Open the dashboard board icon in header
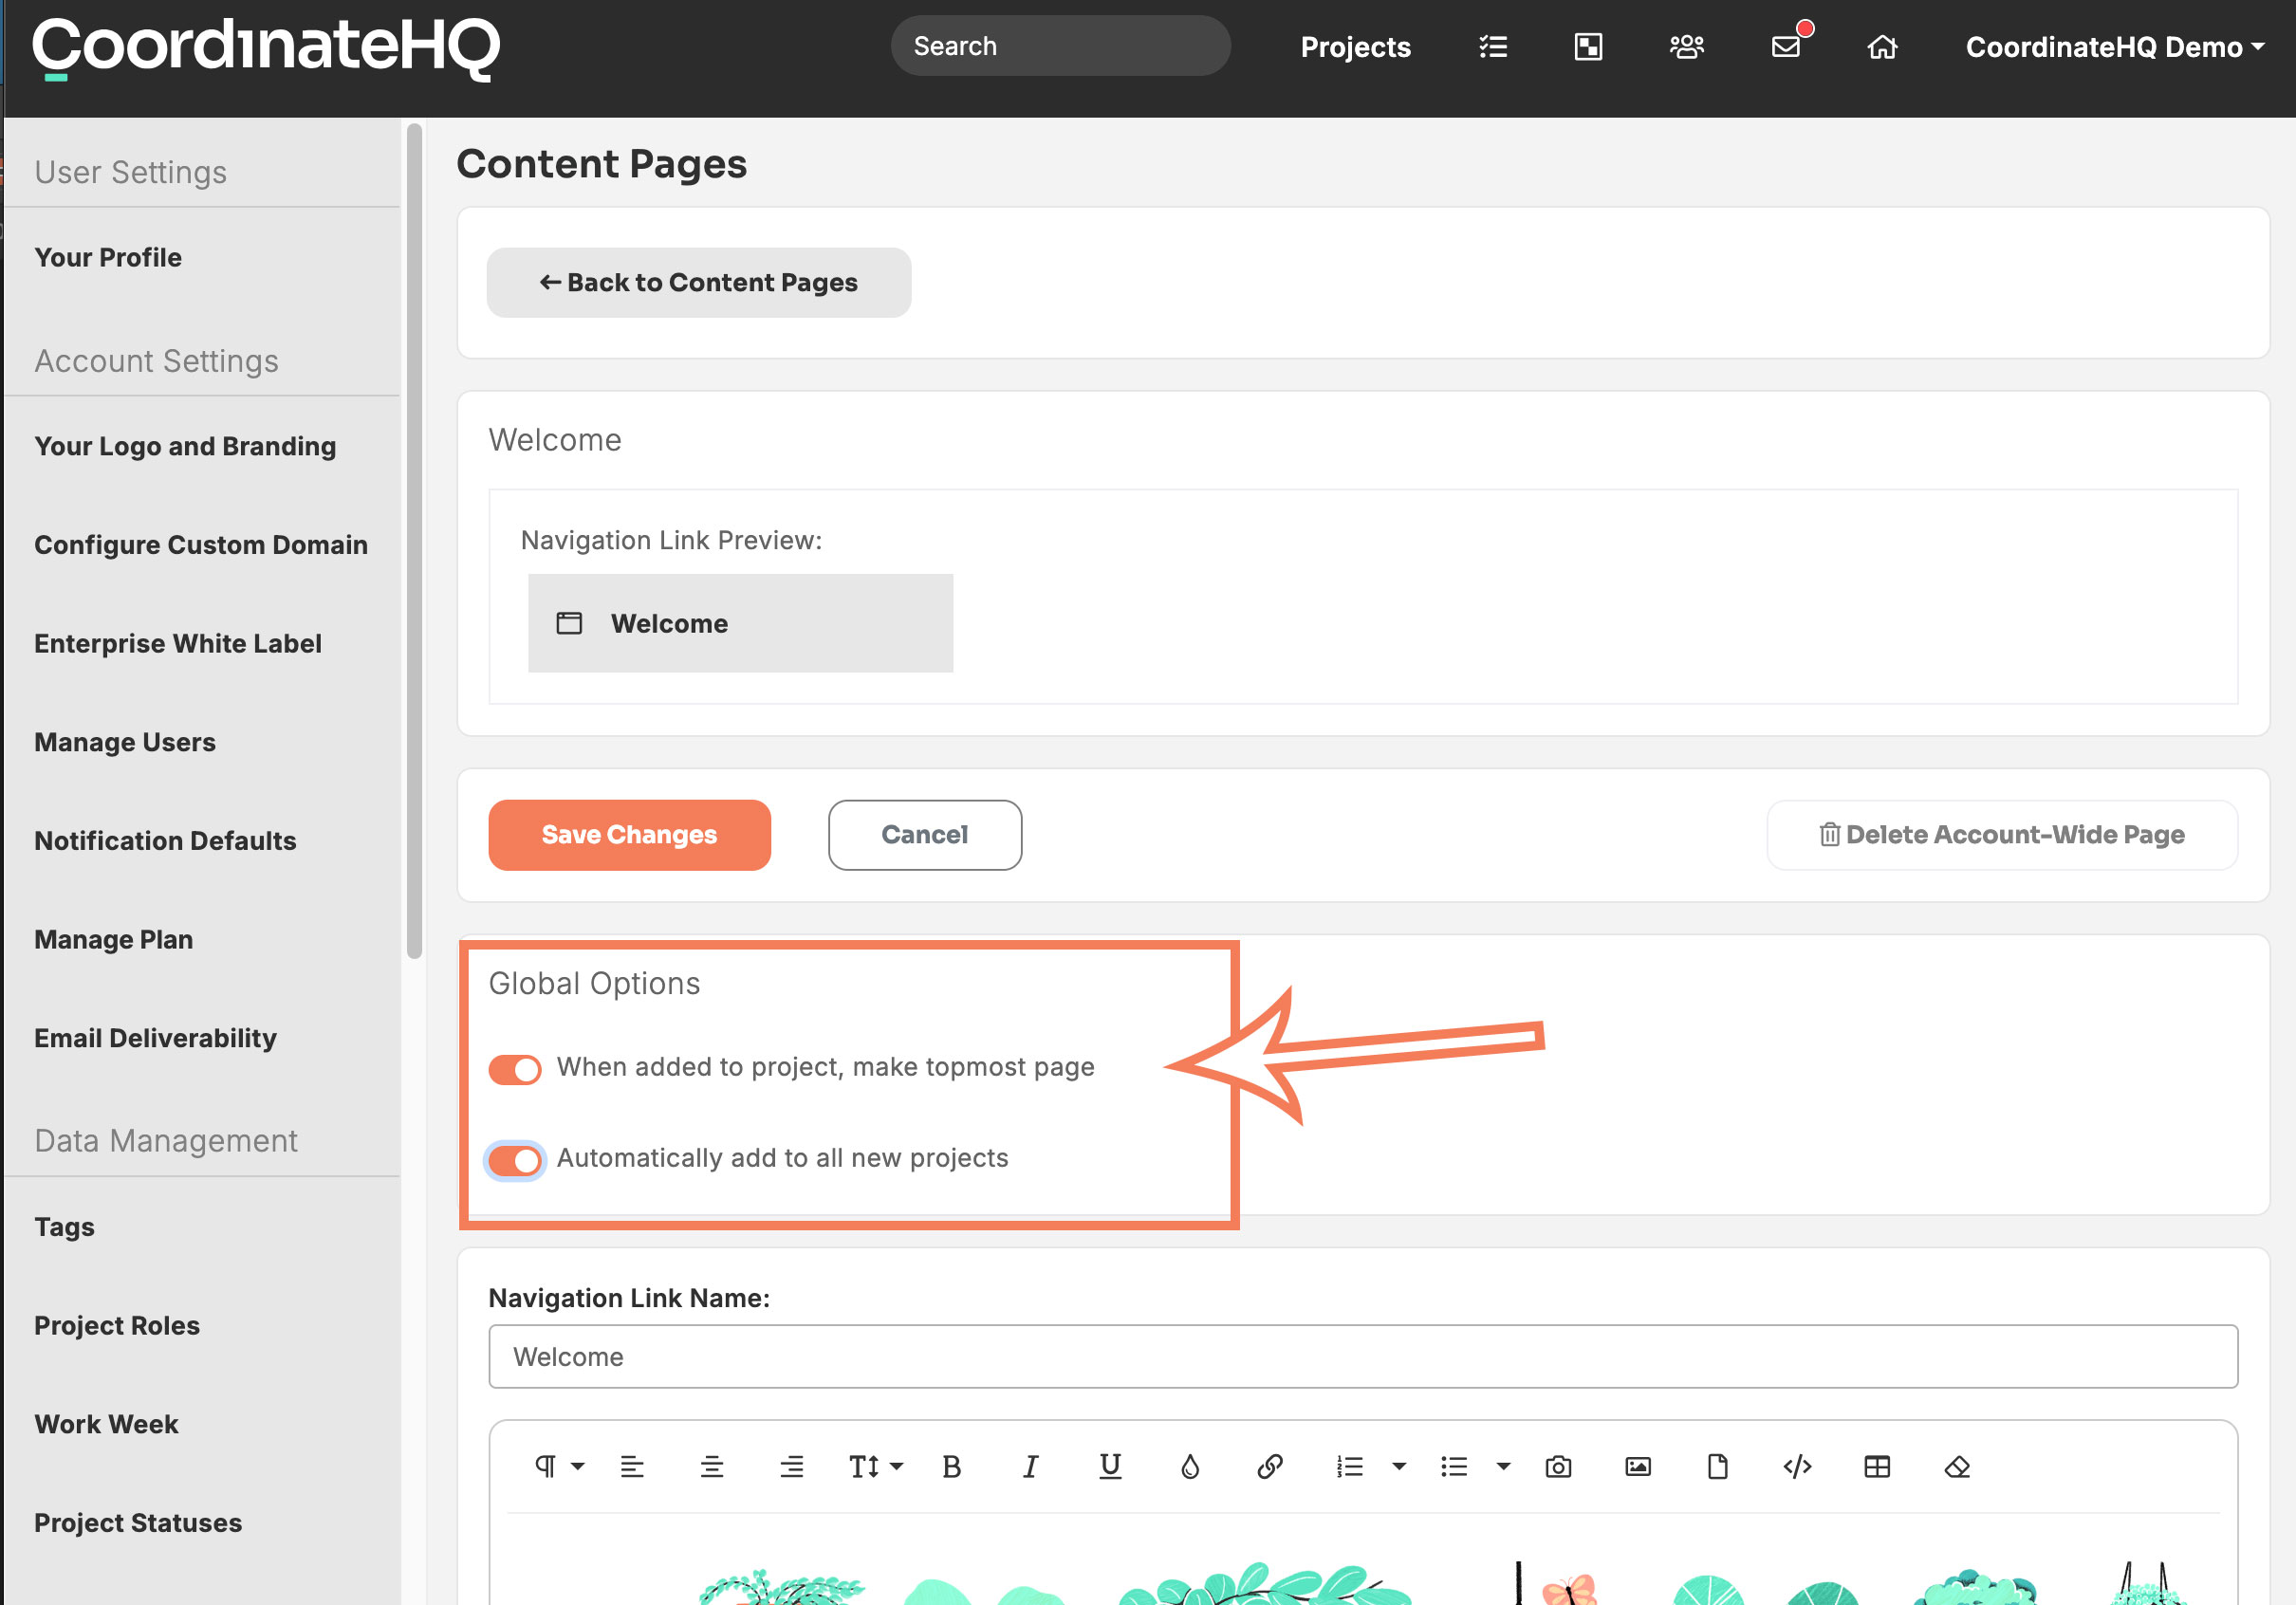This screenshot has width=2296, height=1605. tap(1588, 47)
